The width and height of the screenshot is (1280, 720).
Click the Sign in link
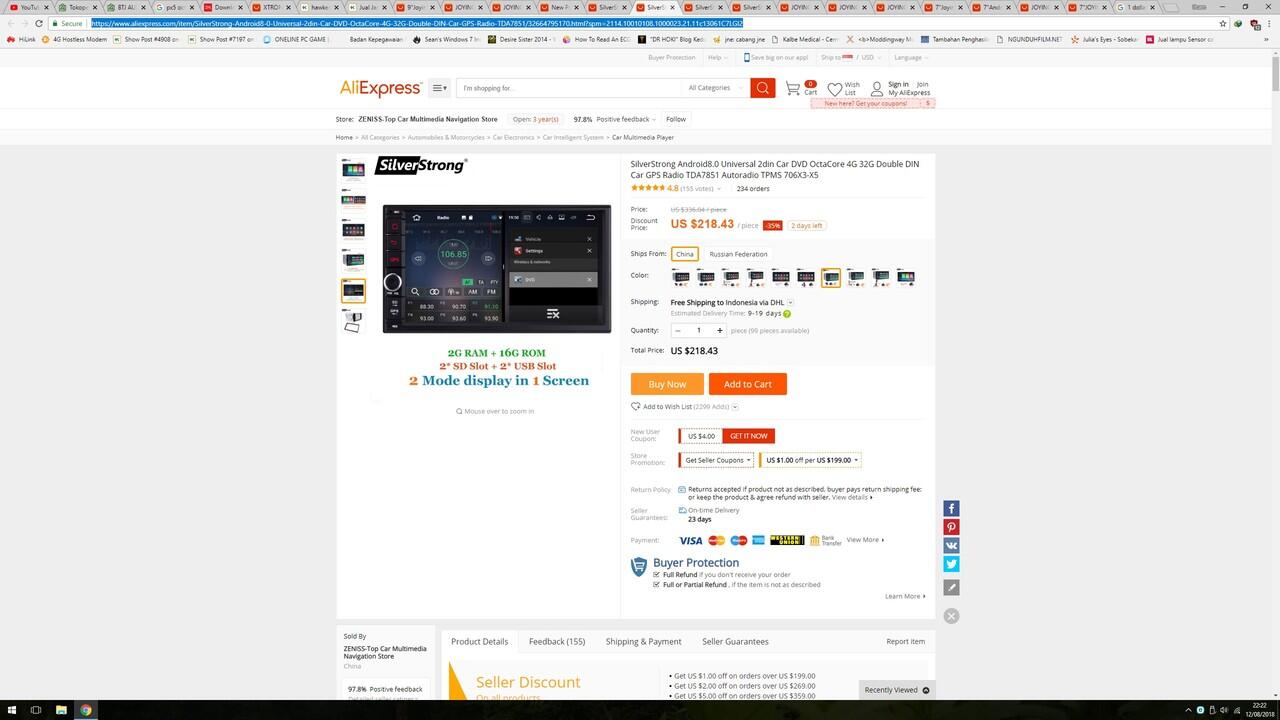pos(898,84)
